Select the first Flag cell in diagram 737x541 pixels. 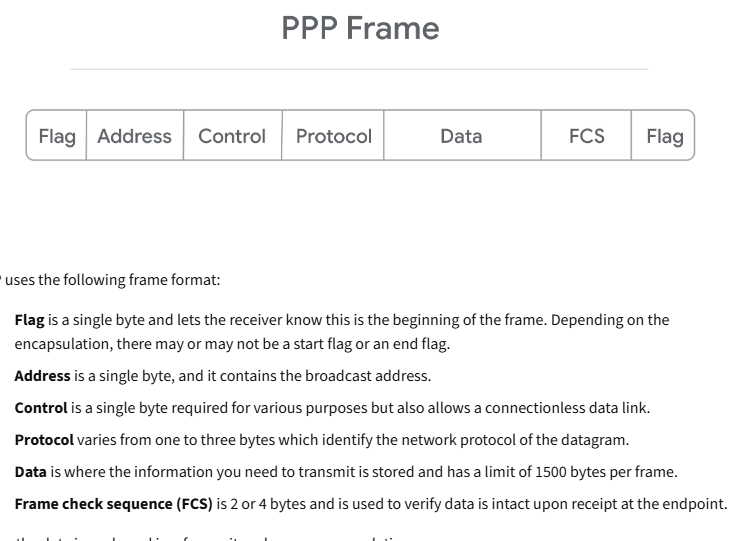click(x=56, y=136)
